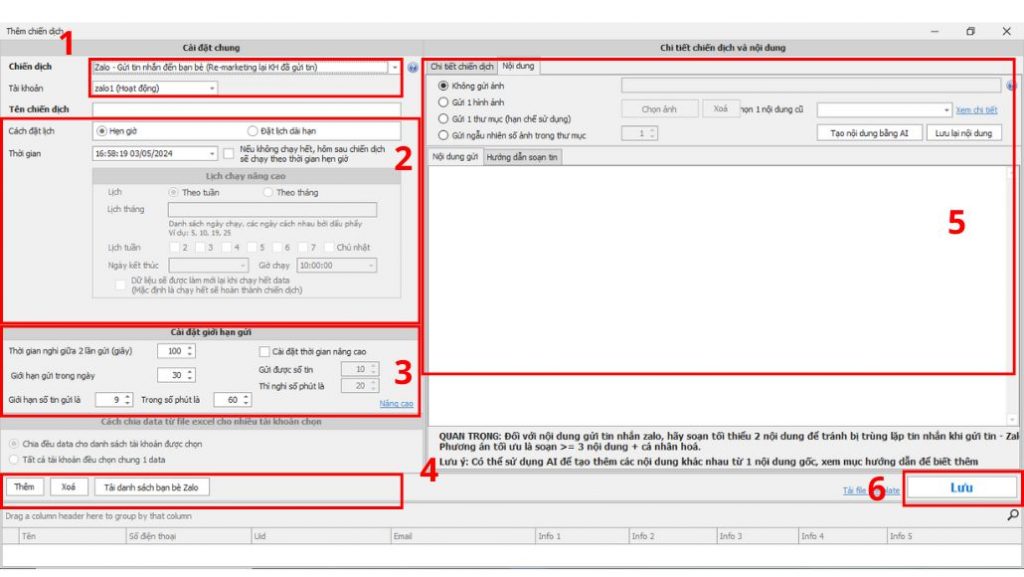The width and height of the screenshot is (1024, 577).
Task: Expand the old content selection dropdown
Action: click(946, 110)
